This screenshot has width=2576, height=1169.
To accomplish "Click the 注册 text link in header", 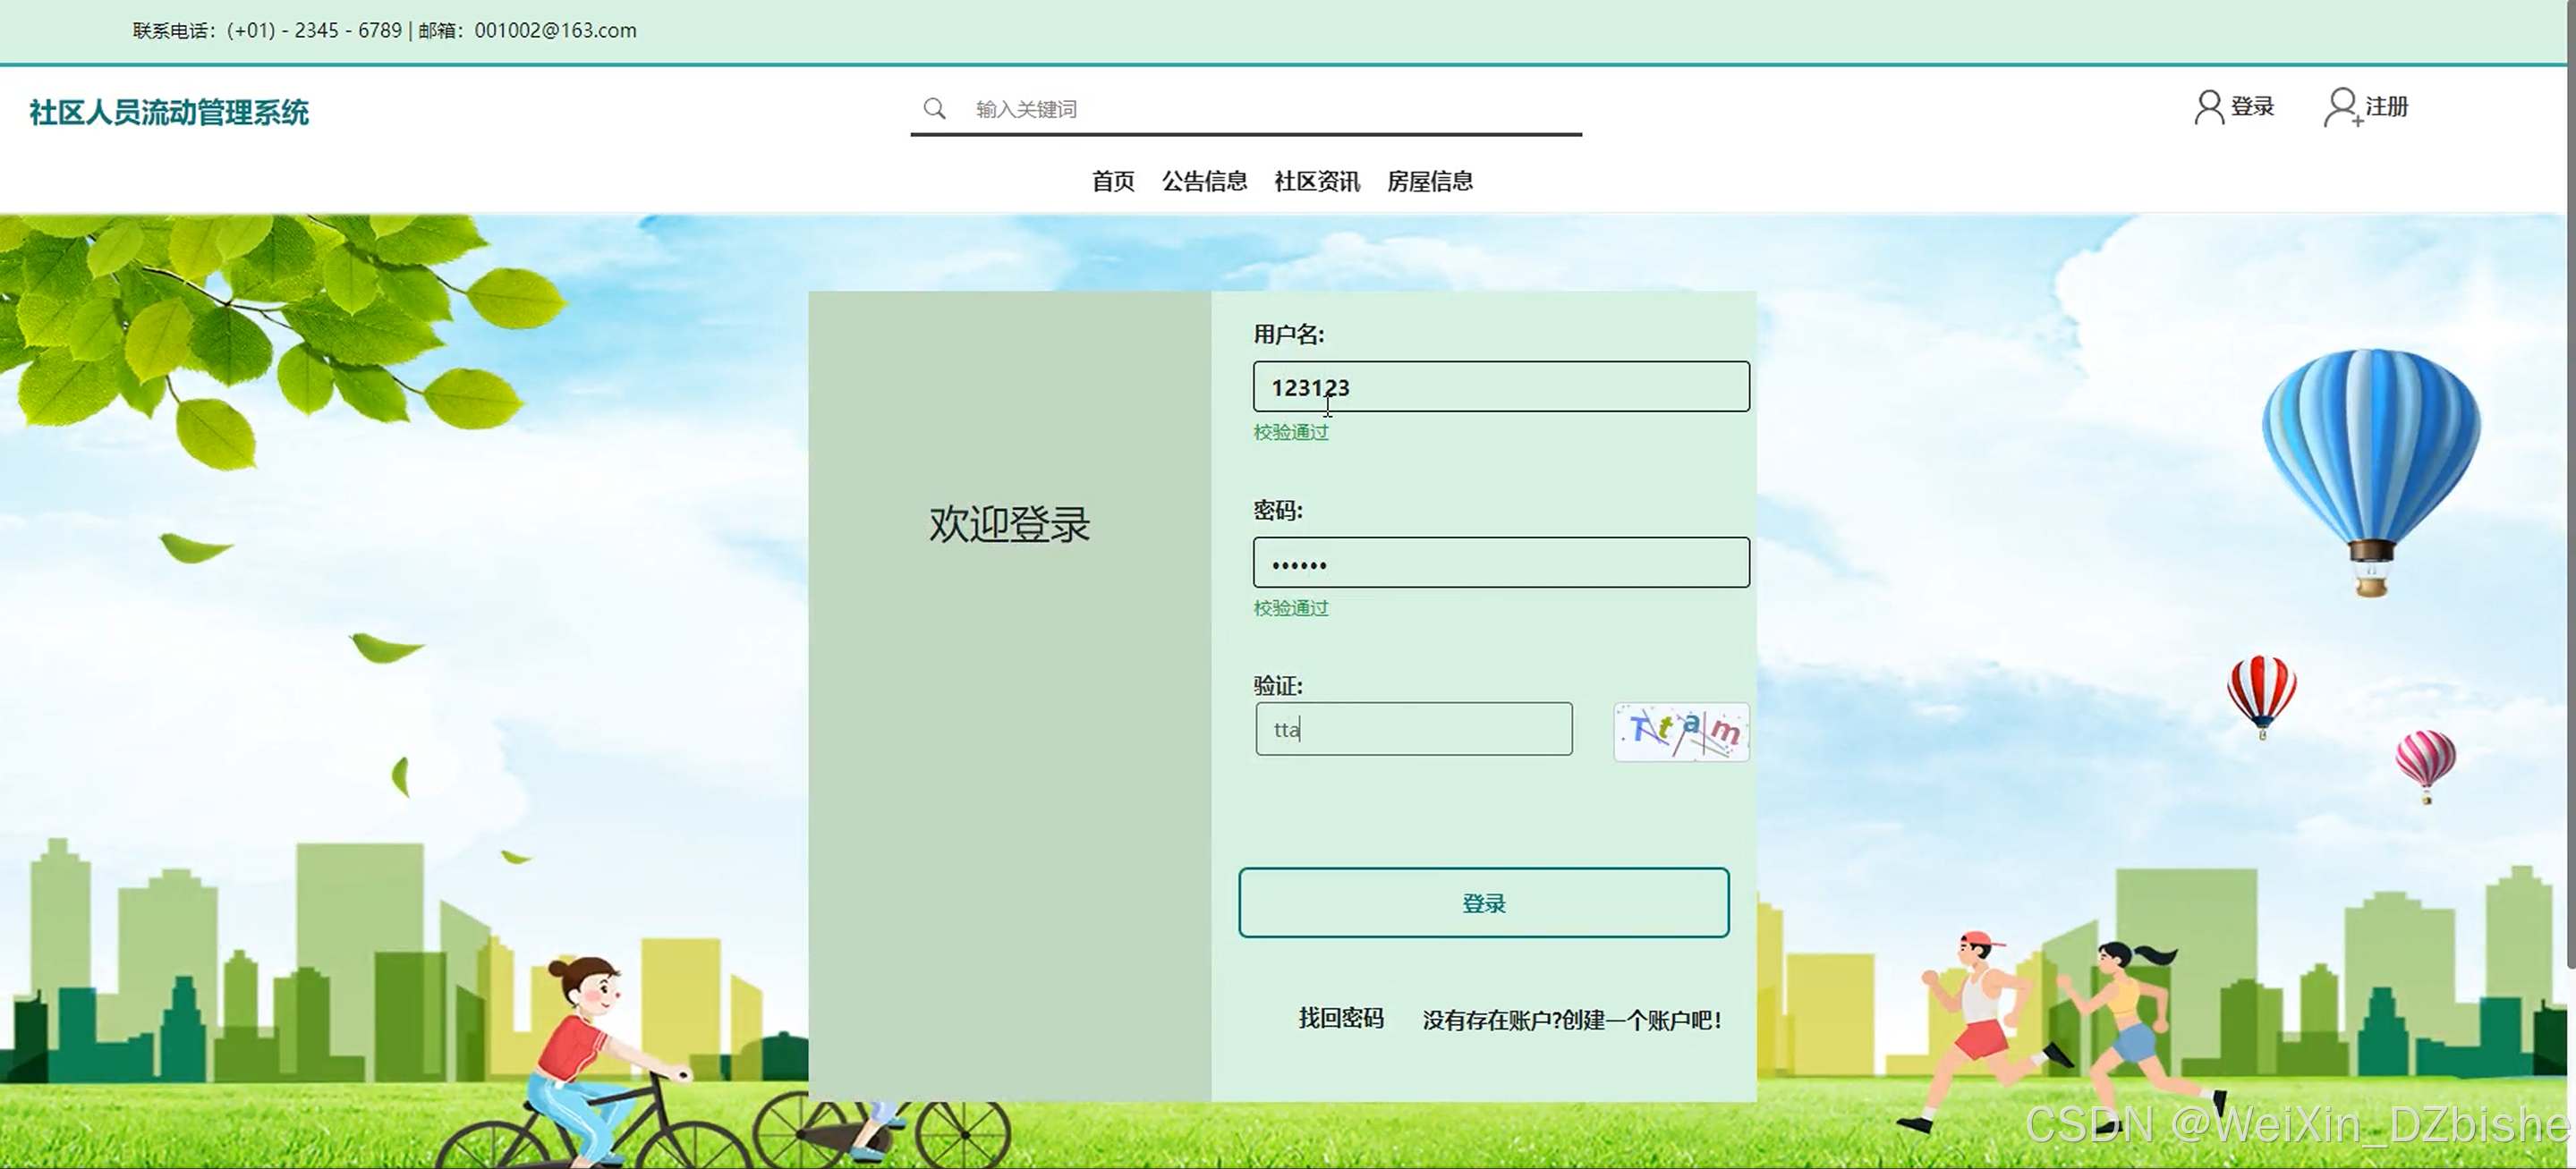I will coord(2386,106).
